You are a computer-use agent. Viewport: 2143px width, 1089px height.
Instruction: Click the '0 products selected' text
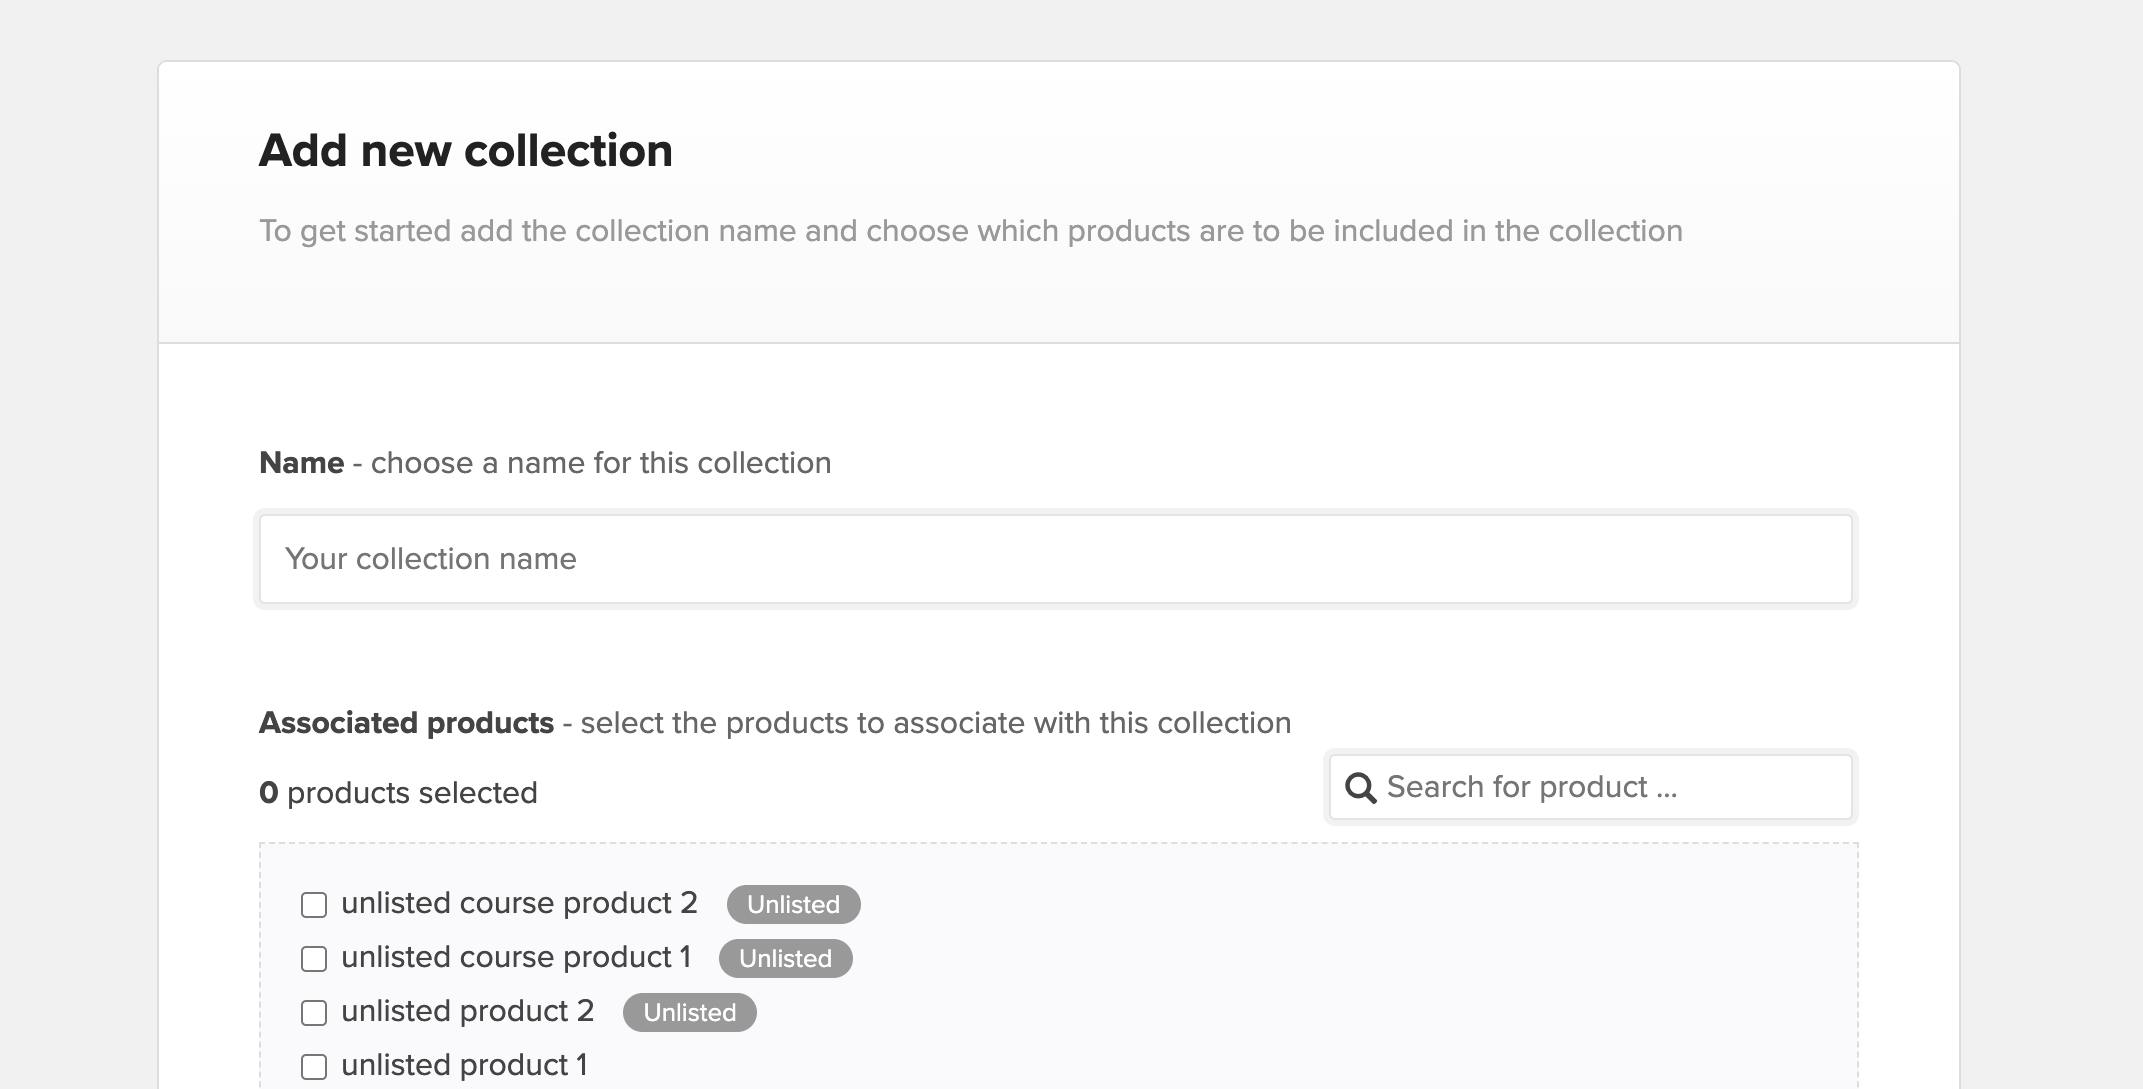coord(398,793)
